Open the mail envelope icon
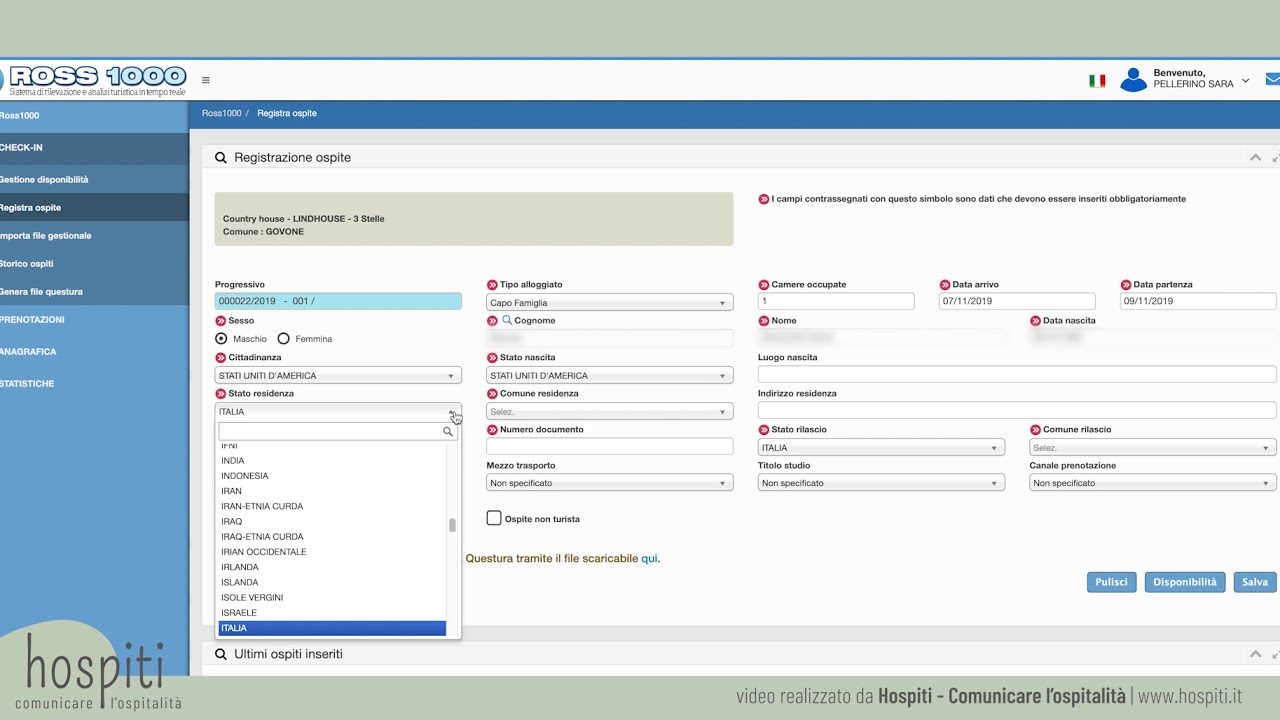 click(x=1273, y=80)
